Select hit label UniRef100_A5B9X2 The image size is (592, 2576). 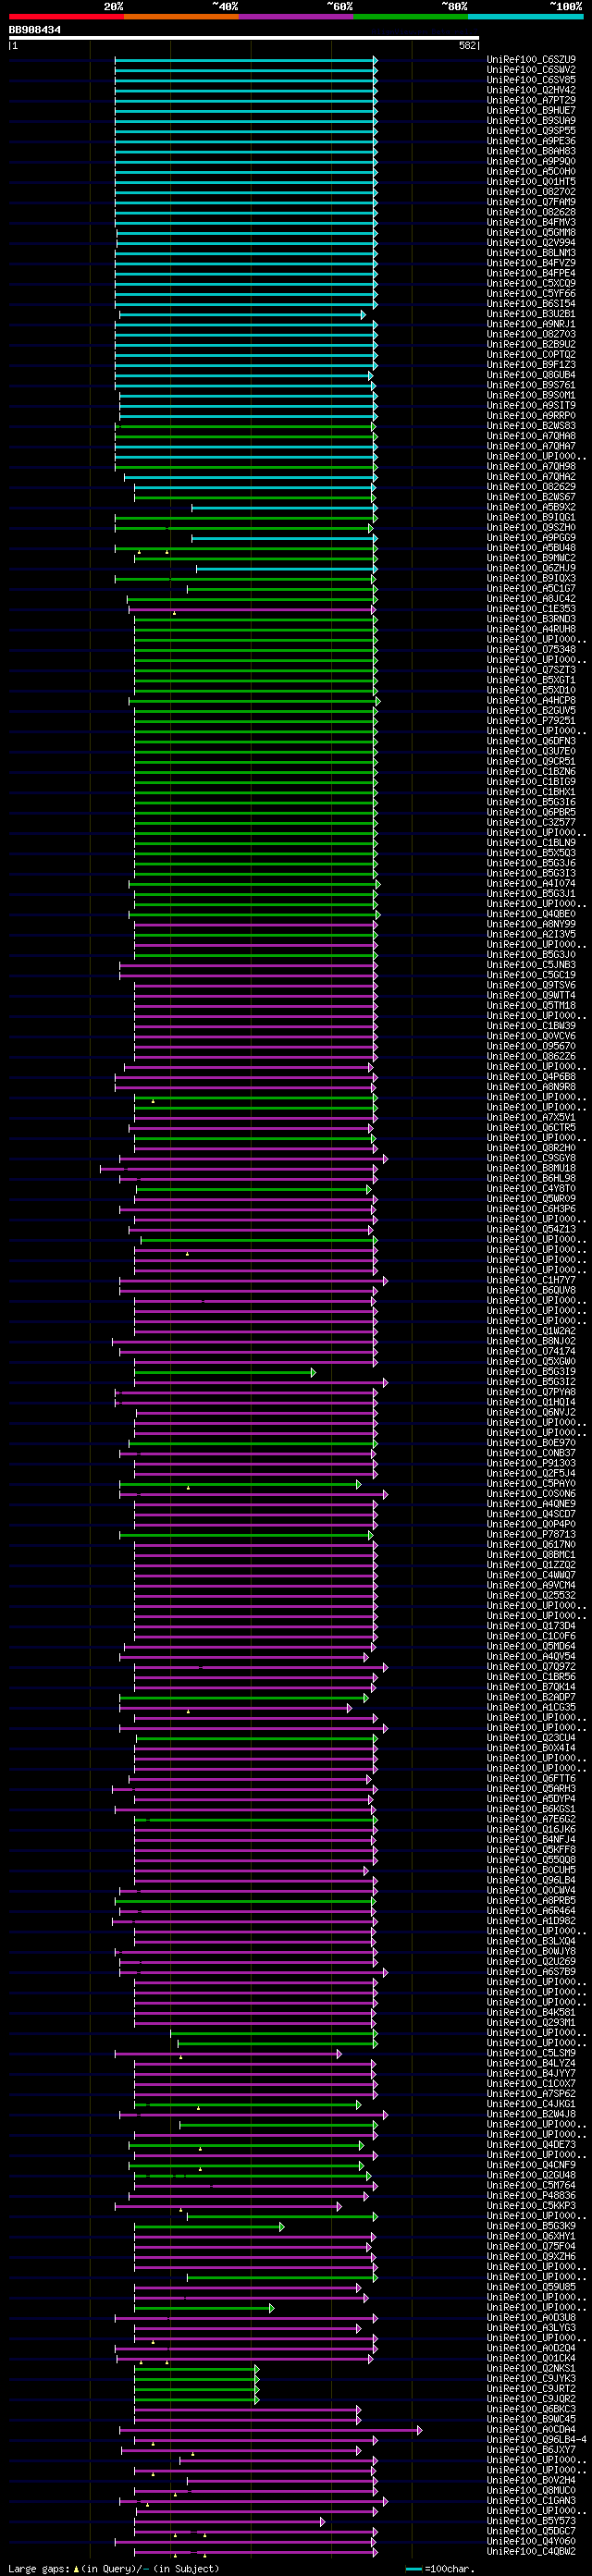pyautogui.click(x=531, y=507)
